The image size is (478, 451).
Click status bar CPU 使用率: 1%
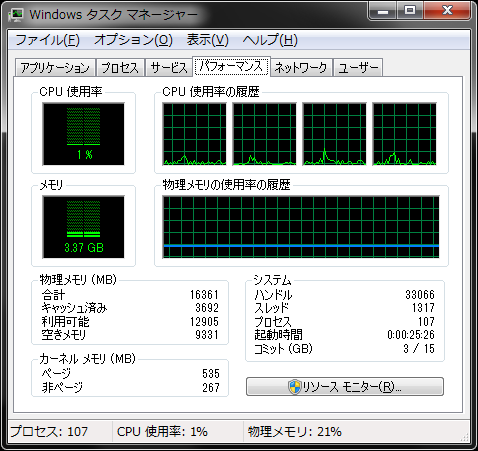coord(162,432)
